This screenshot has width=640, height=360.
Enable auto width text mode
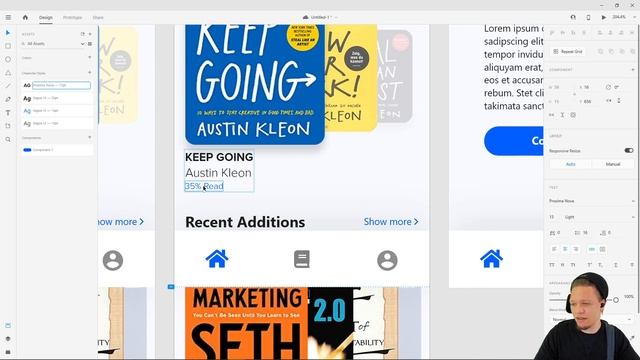coord(591,249)
